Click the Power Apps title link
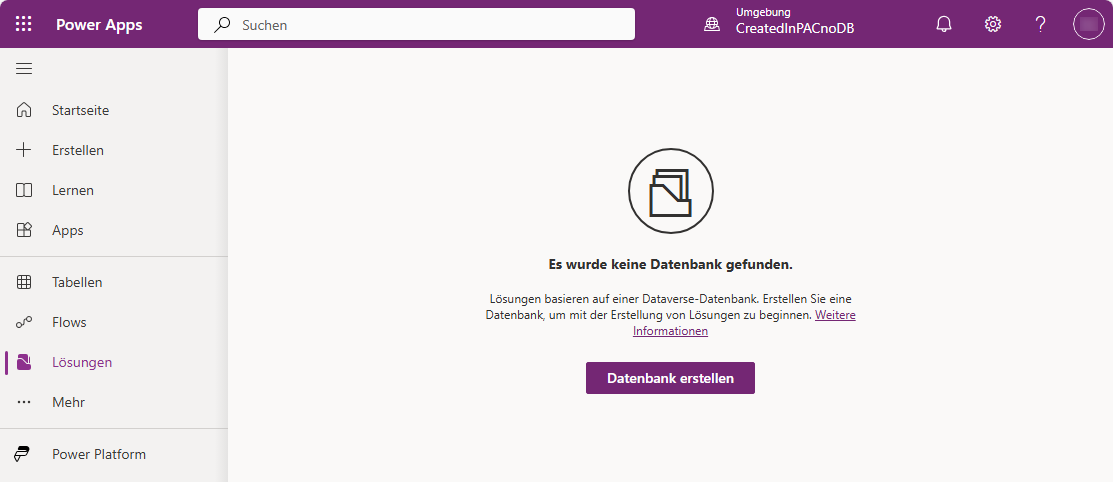Viewport: 1113px width, 482px height. [99, 25]
